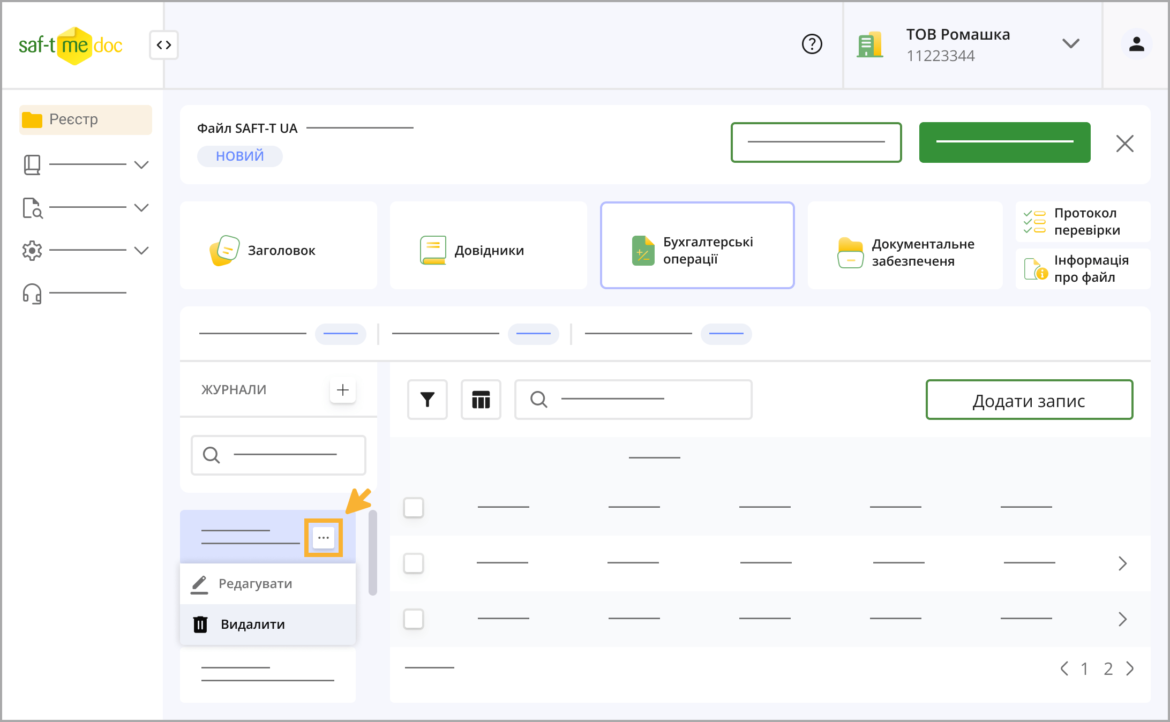
Task: Expand the second table row chevron
Action: (x=1122, y=563)
